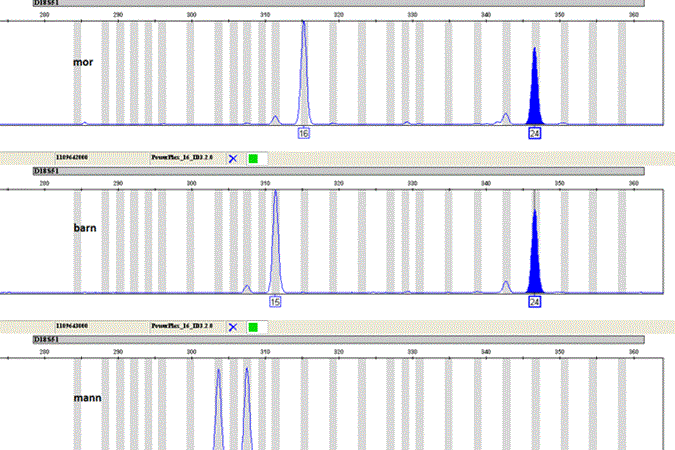
Task: Select allele label 24 under mor plot
Action: click(535, 133)
